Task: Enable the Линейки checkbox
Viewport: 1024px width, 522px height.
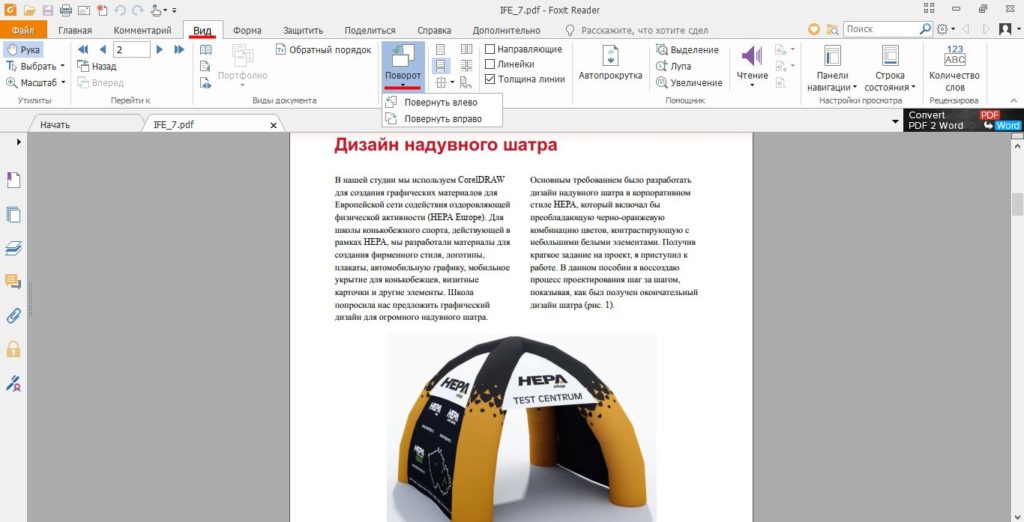Action: pos(490,64)
